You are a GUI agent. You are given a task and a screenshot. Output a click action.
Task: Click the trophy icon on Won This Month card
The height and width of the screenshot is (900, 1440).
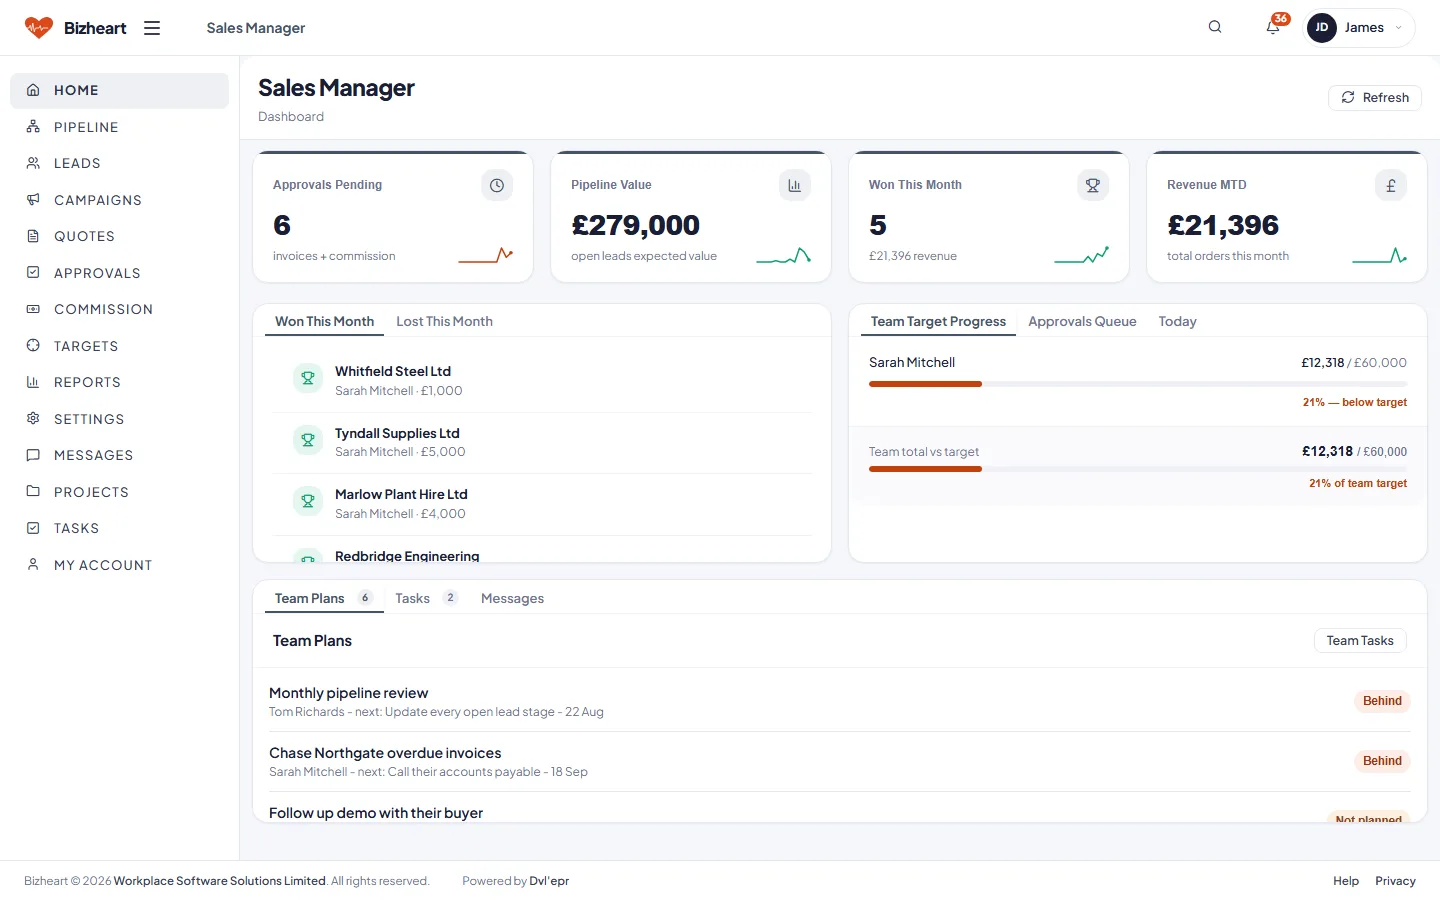[x=1093, y=185]
